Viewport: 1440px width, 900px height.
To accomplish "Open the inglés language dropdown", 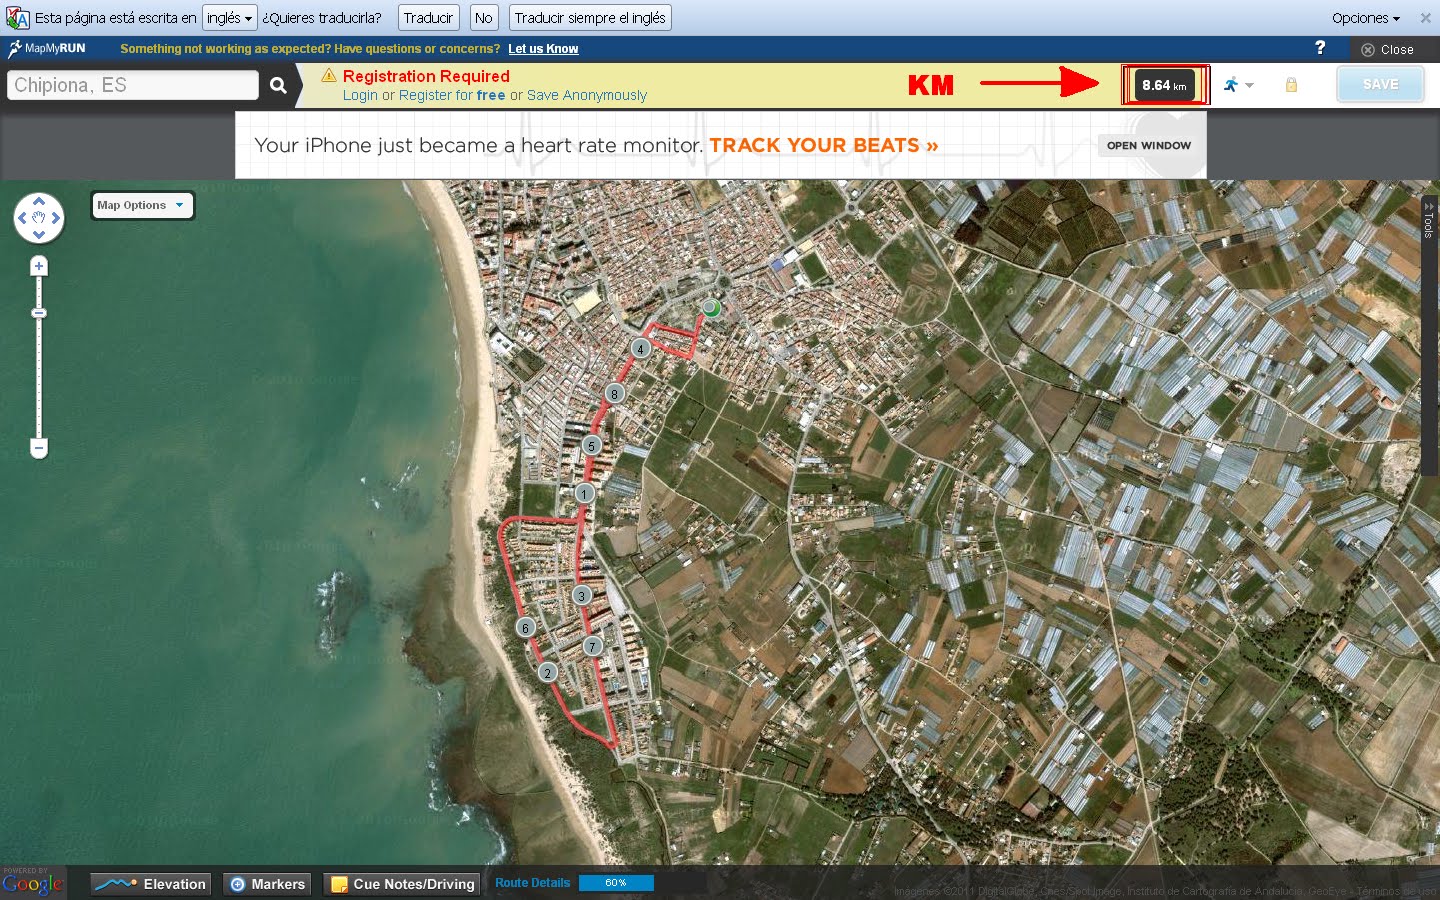I will (229, 18).
